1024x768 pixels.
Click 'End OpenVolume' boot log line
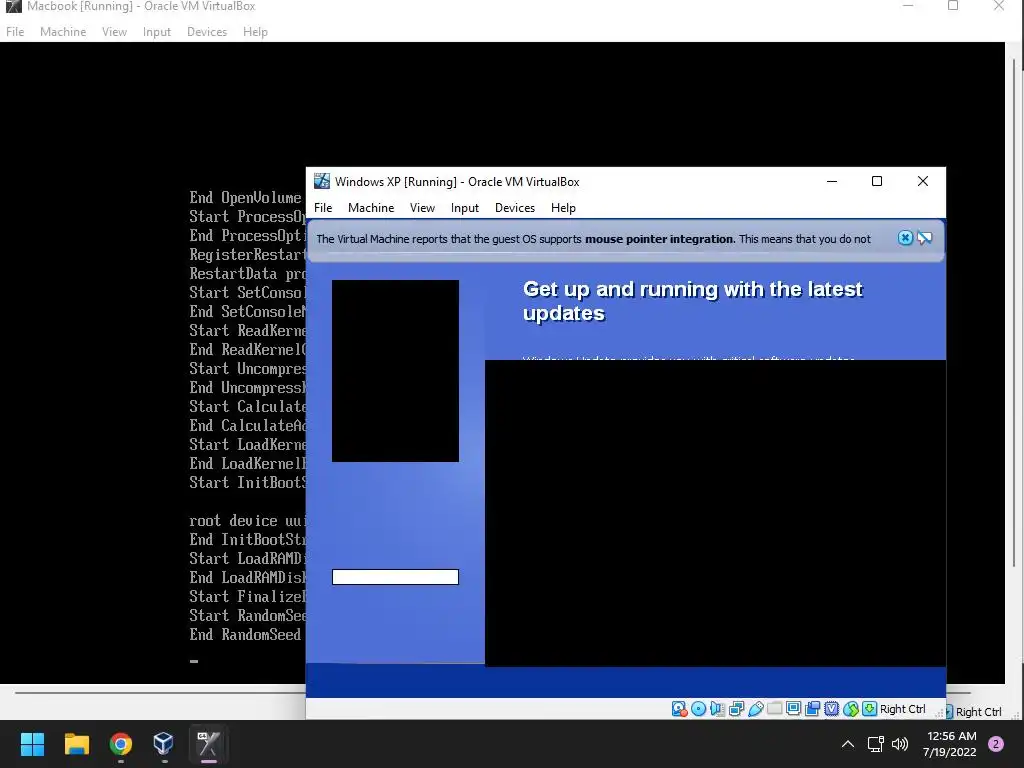[245, 198]
